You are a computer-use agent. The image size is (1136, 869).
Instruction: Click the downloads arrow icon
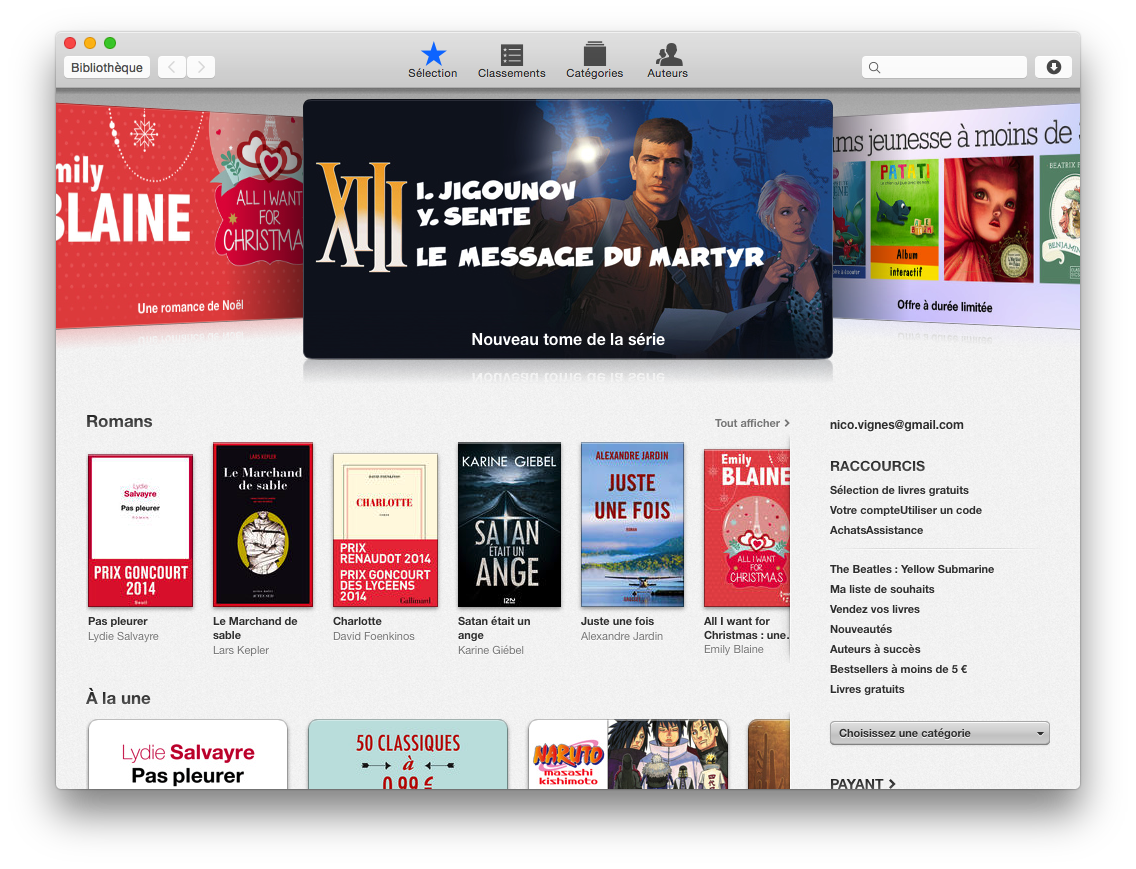1053,67
